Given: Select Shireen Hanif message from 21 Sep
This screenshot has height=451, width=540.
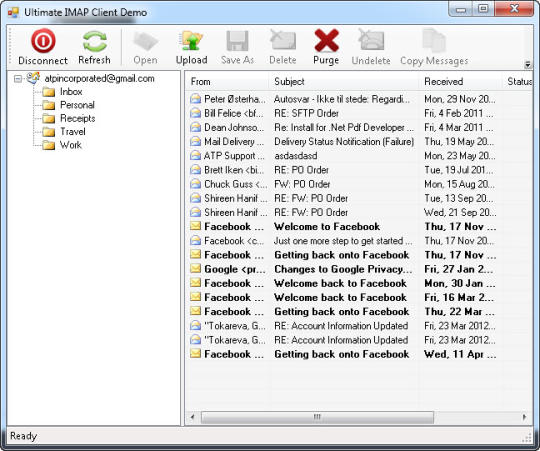Looking at the screenshot, I should [x=343, y=212].
